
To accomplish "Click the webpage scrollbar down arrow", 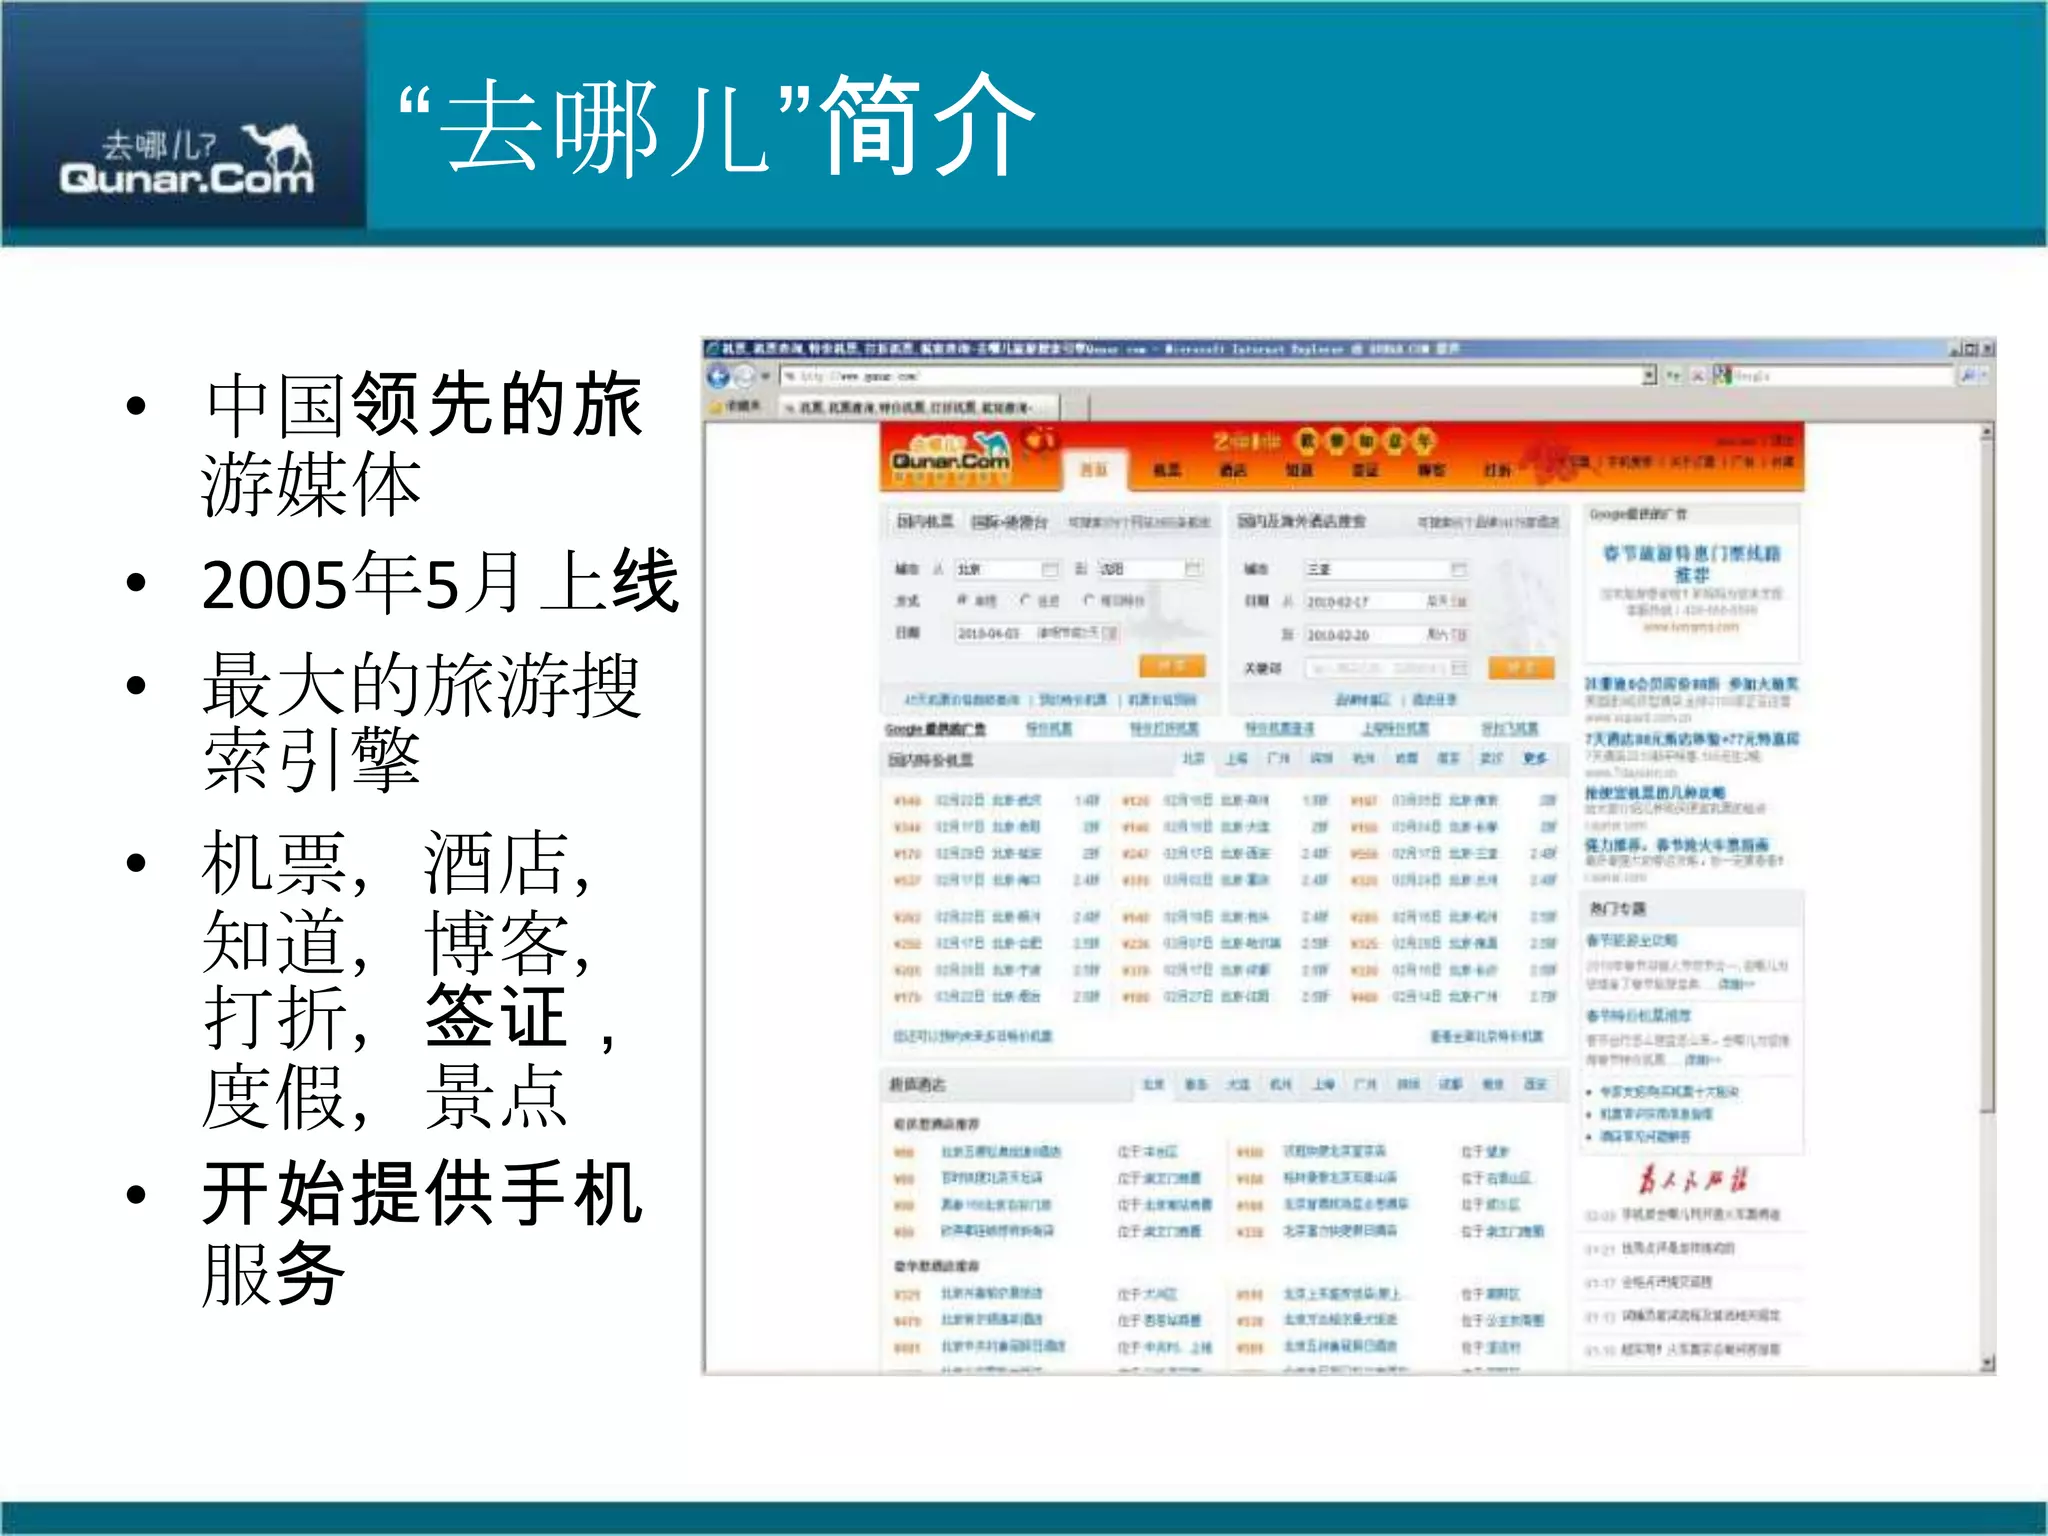I will click(1987, 1363).
